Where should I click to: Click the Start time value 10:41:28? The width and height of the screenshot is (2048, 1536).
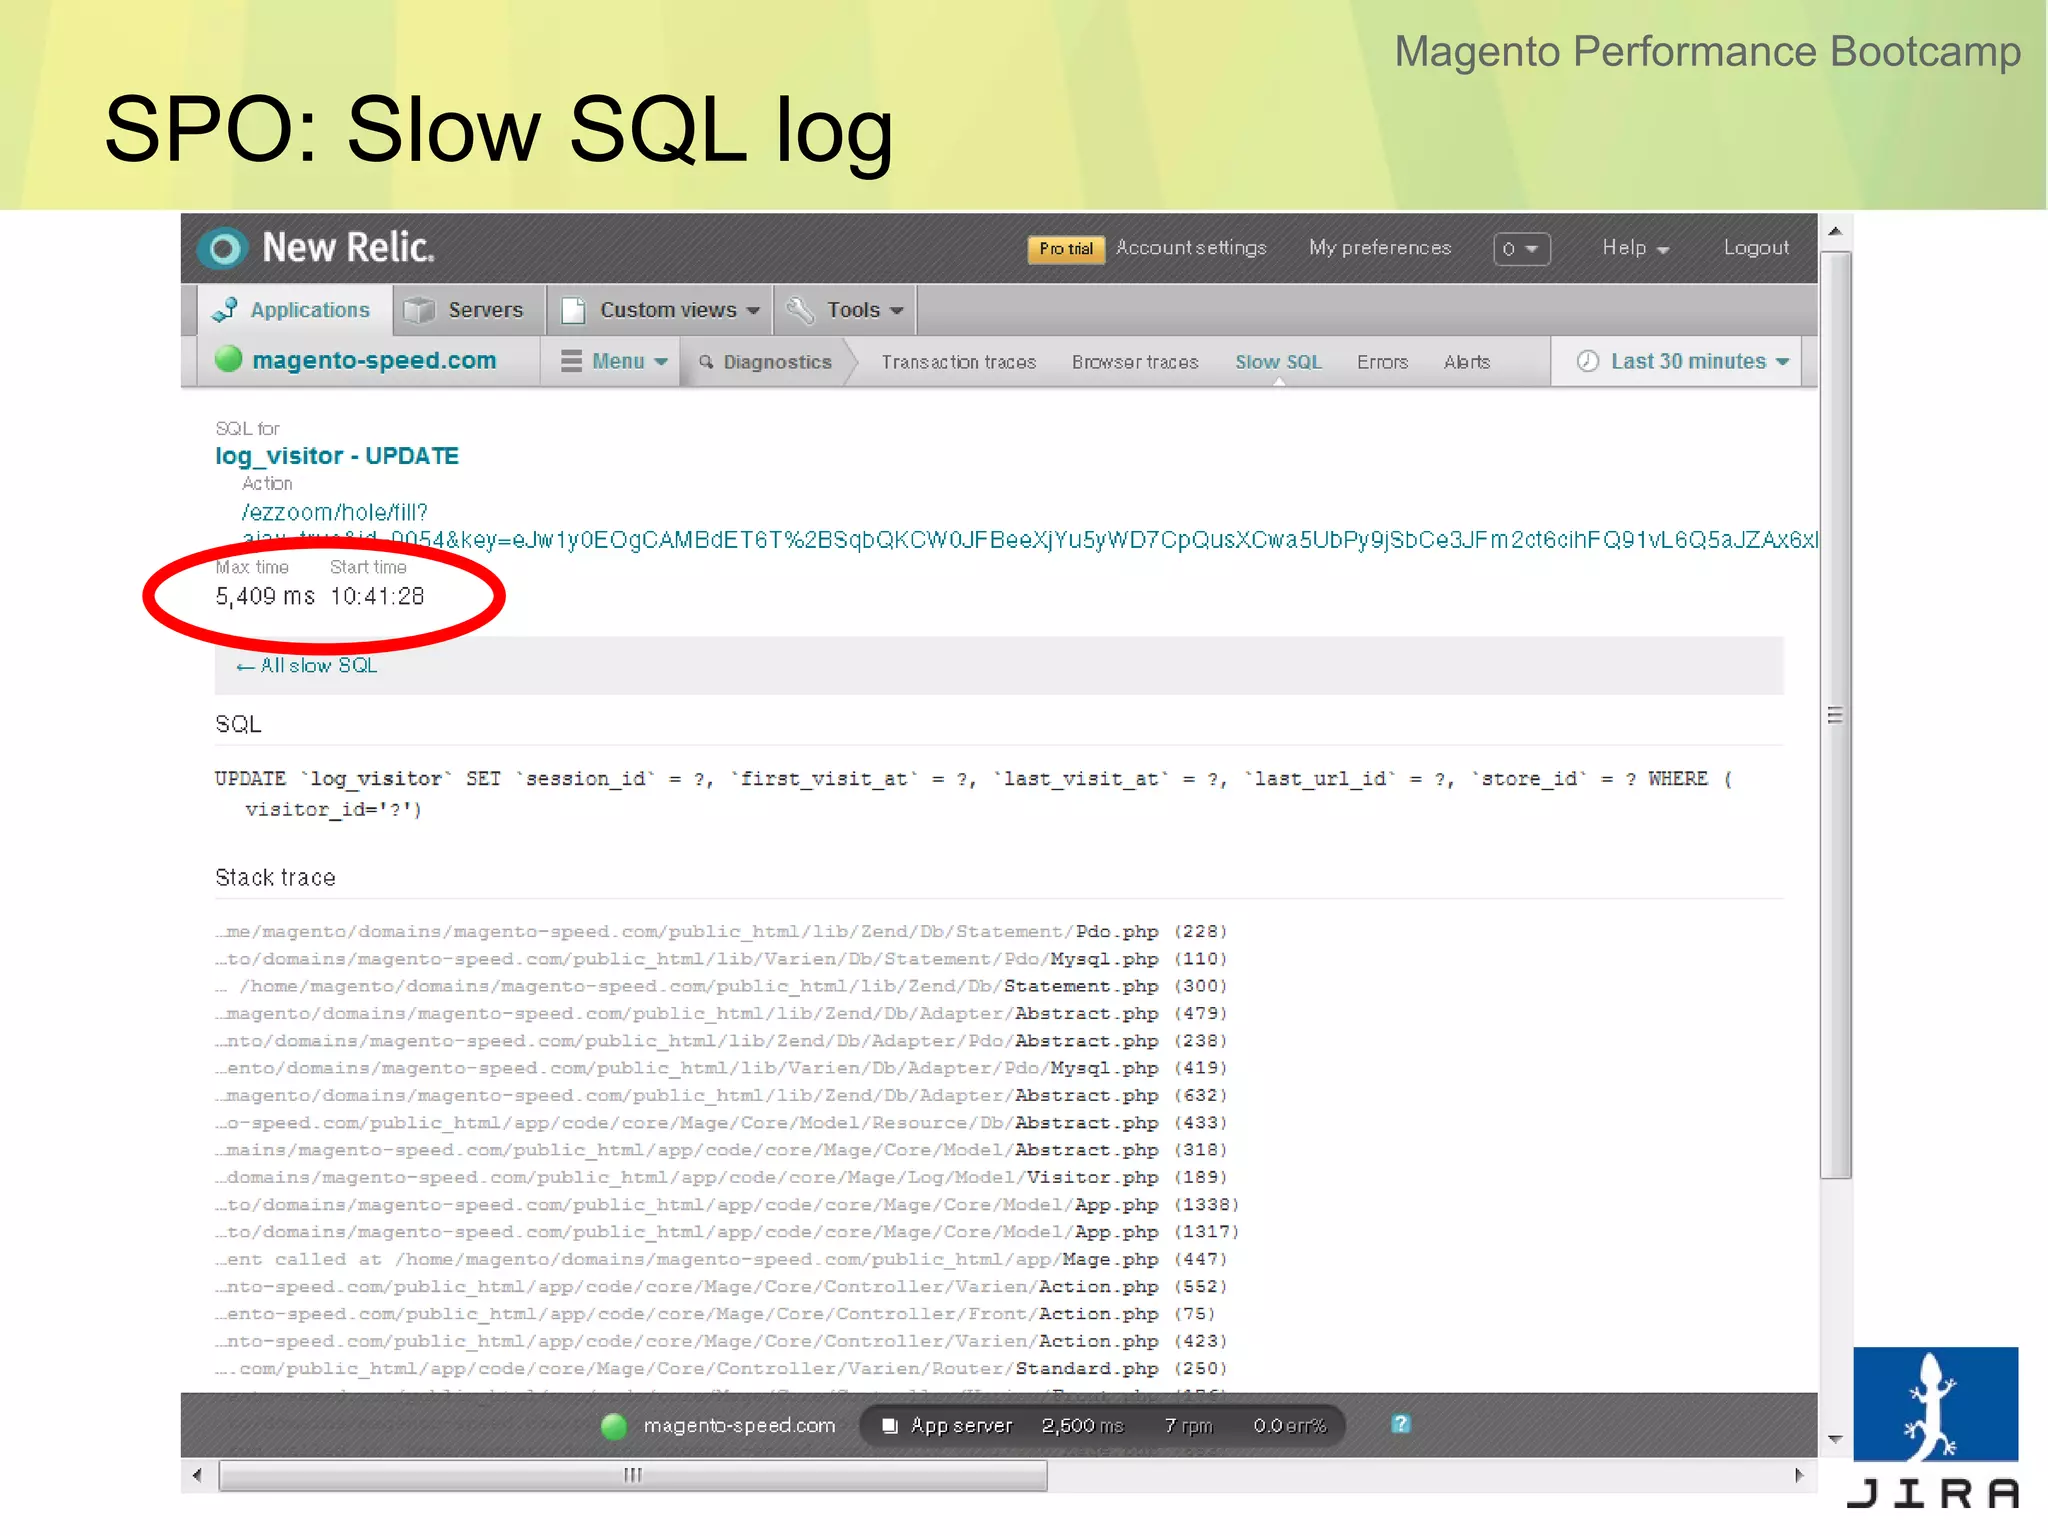point(378,597)
